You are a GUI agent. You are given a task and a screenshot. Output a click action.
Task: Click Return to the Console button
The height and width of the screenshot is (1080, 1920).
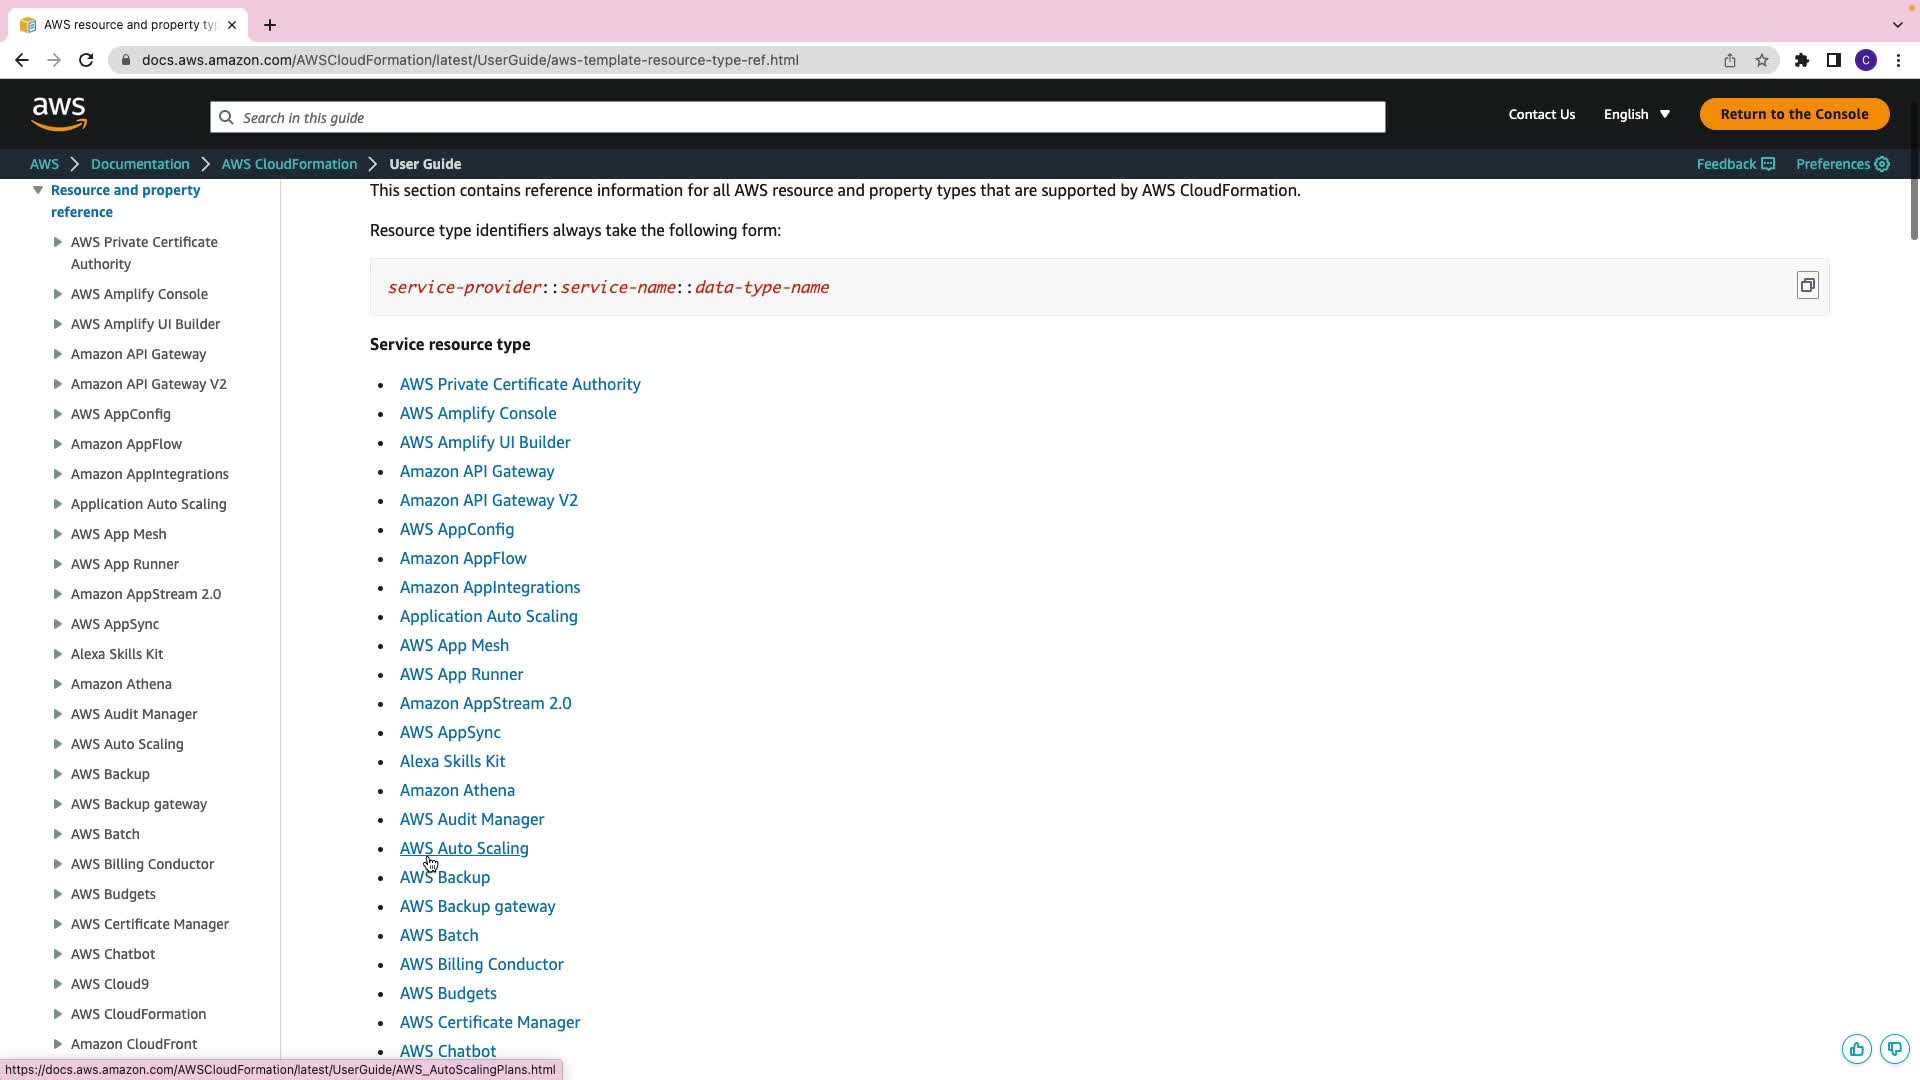1794,114
